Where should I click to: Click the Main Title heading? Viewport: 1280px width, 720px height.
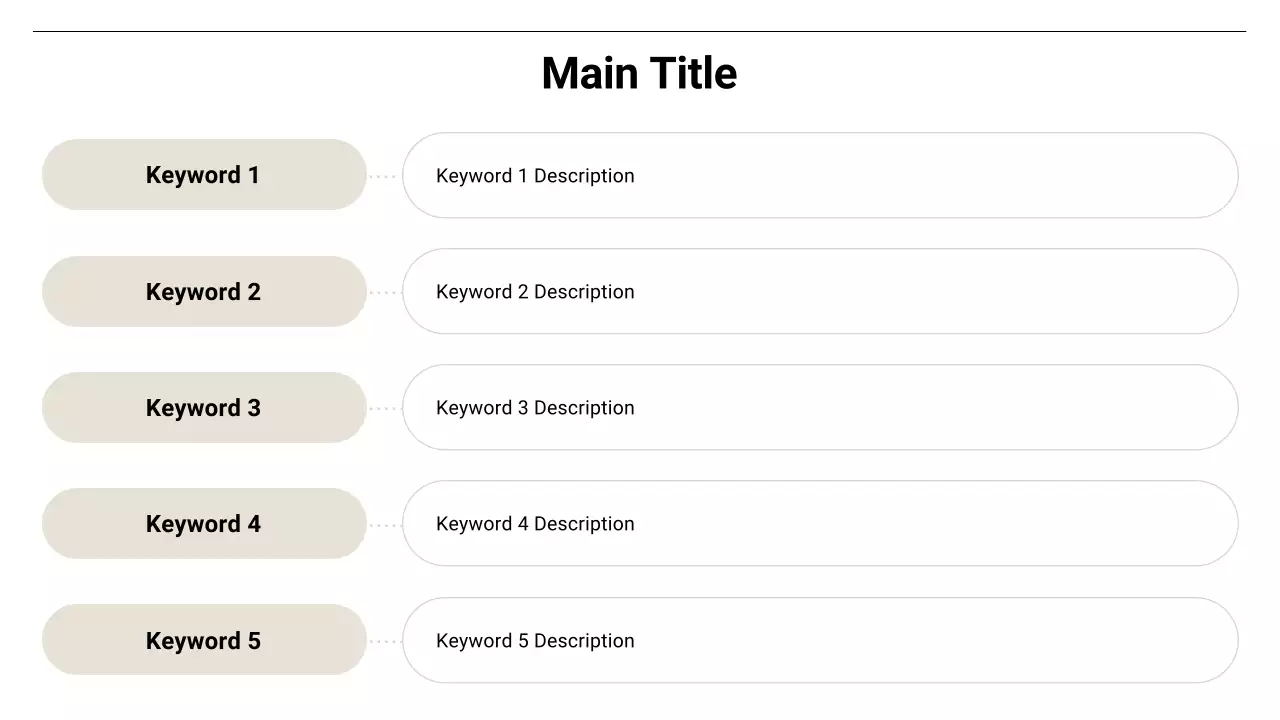(639, 74)
